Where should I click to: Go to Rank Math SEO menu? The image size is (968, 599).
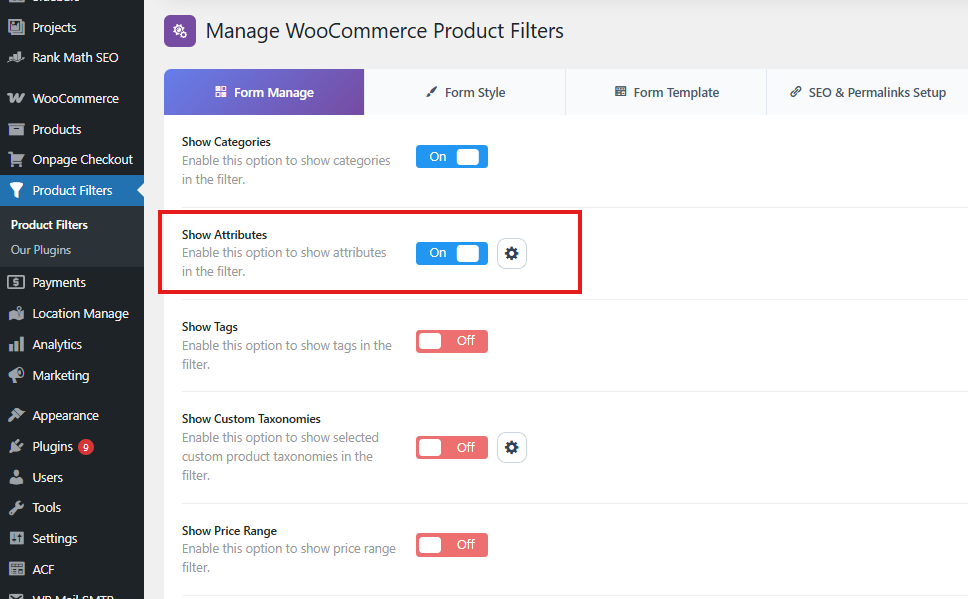click(x=75, y=57)
